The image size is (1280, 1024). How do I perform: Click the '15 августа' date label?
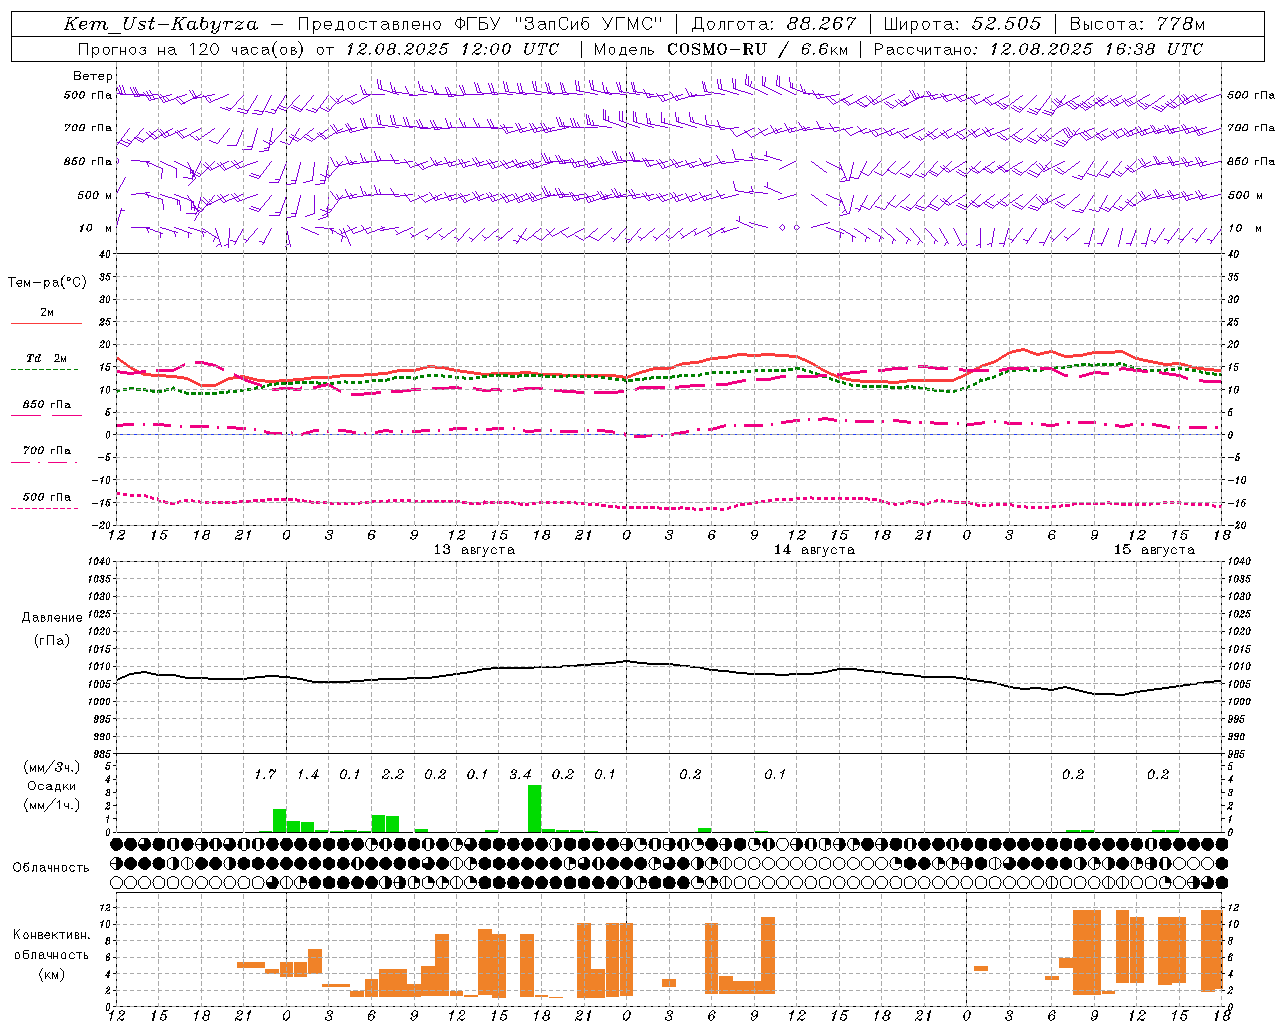point(1154,550)
